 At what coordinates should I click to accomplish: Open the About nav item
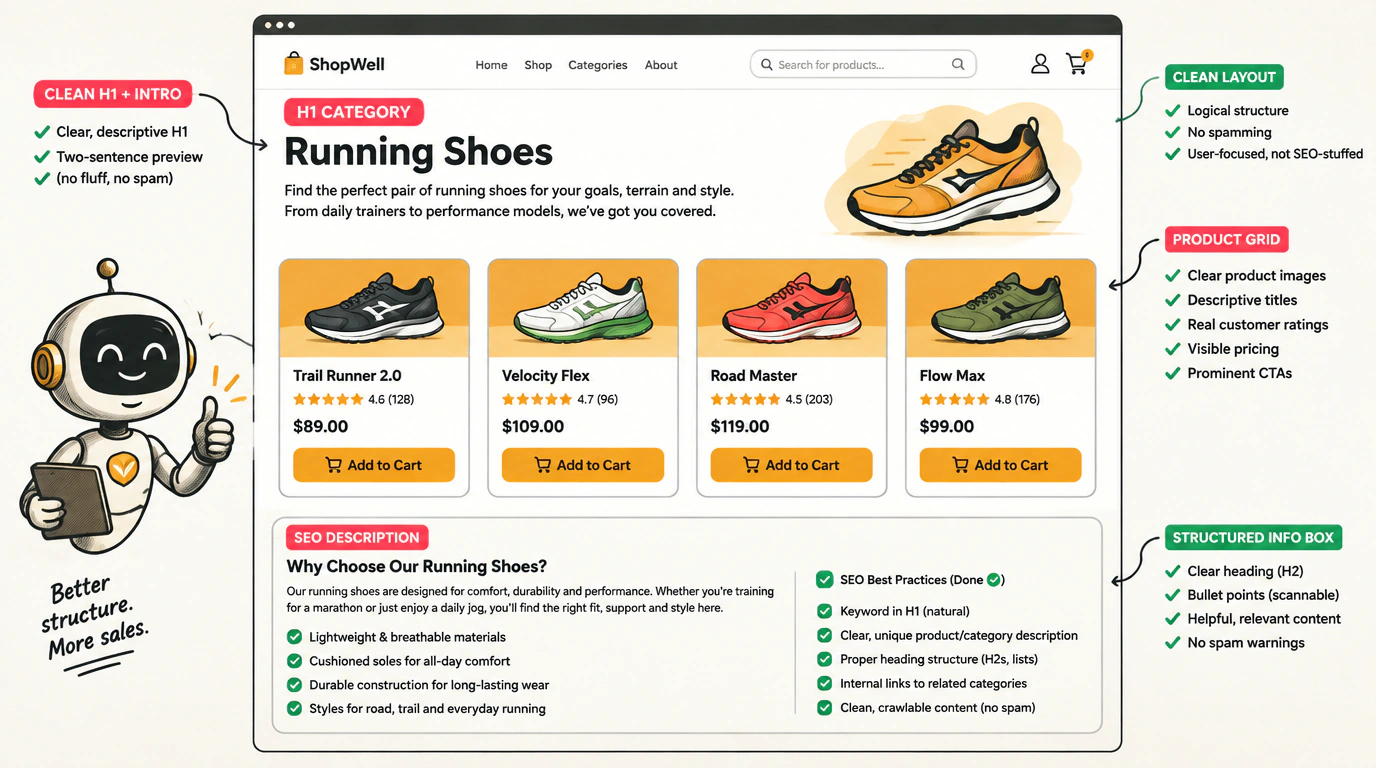pyautogui.click(x=661, y=65)
